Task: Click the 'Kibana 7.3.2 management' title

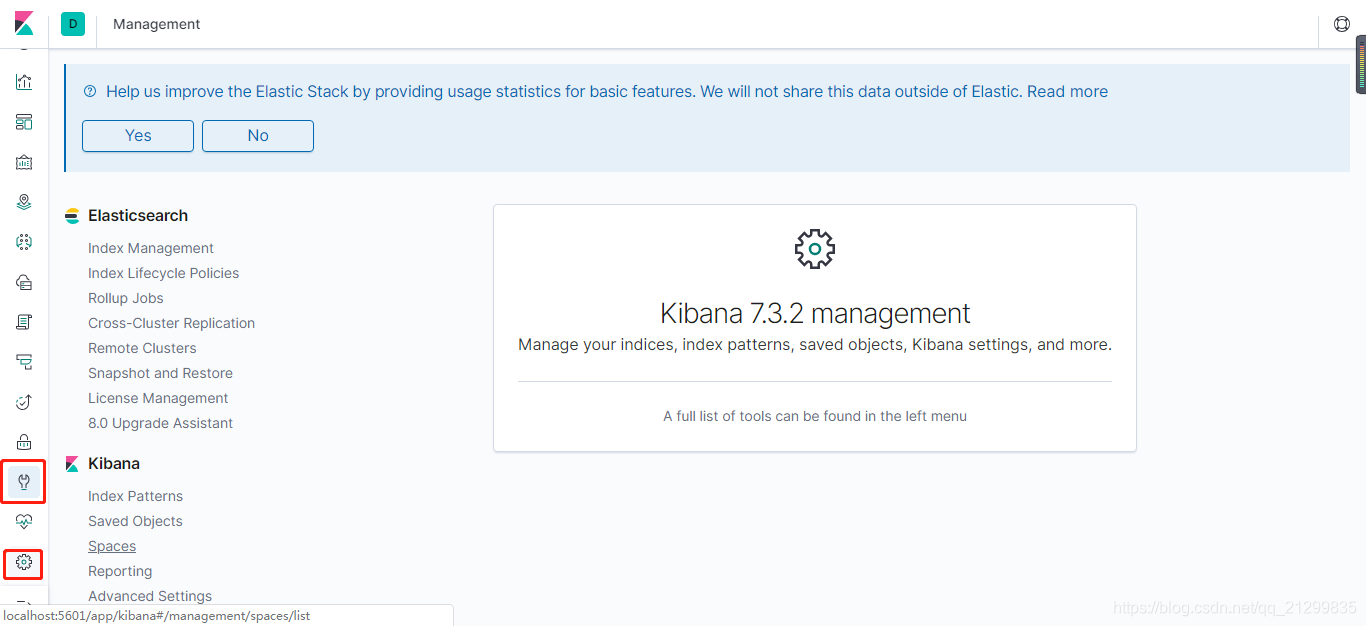Action: coord(815,313)
